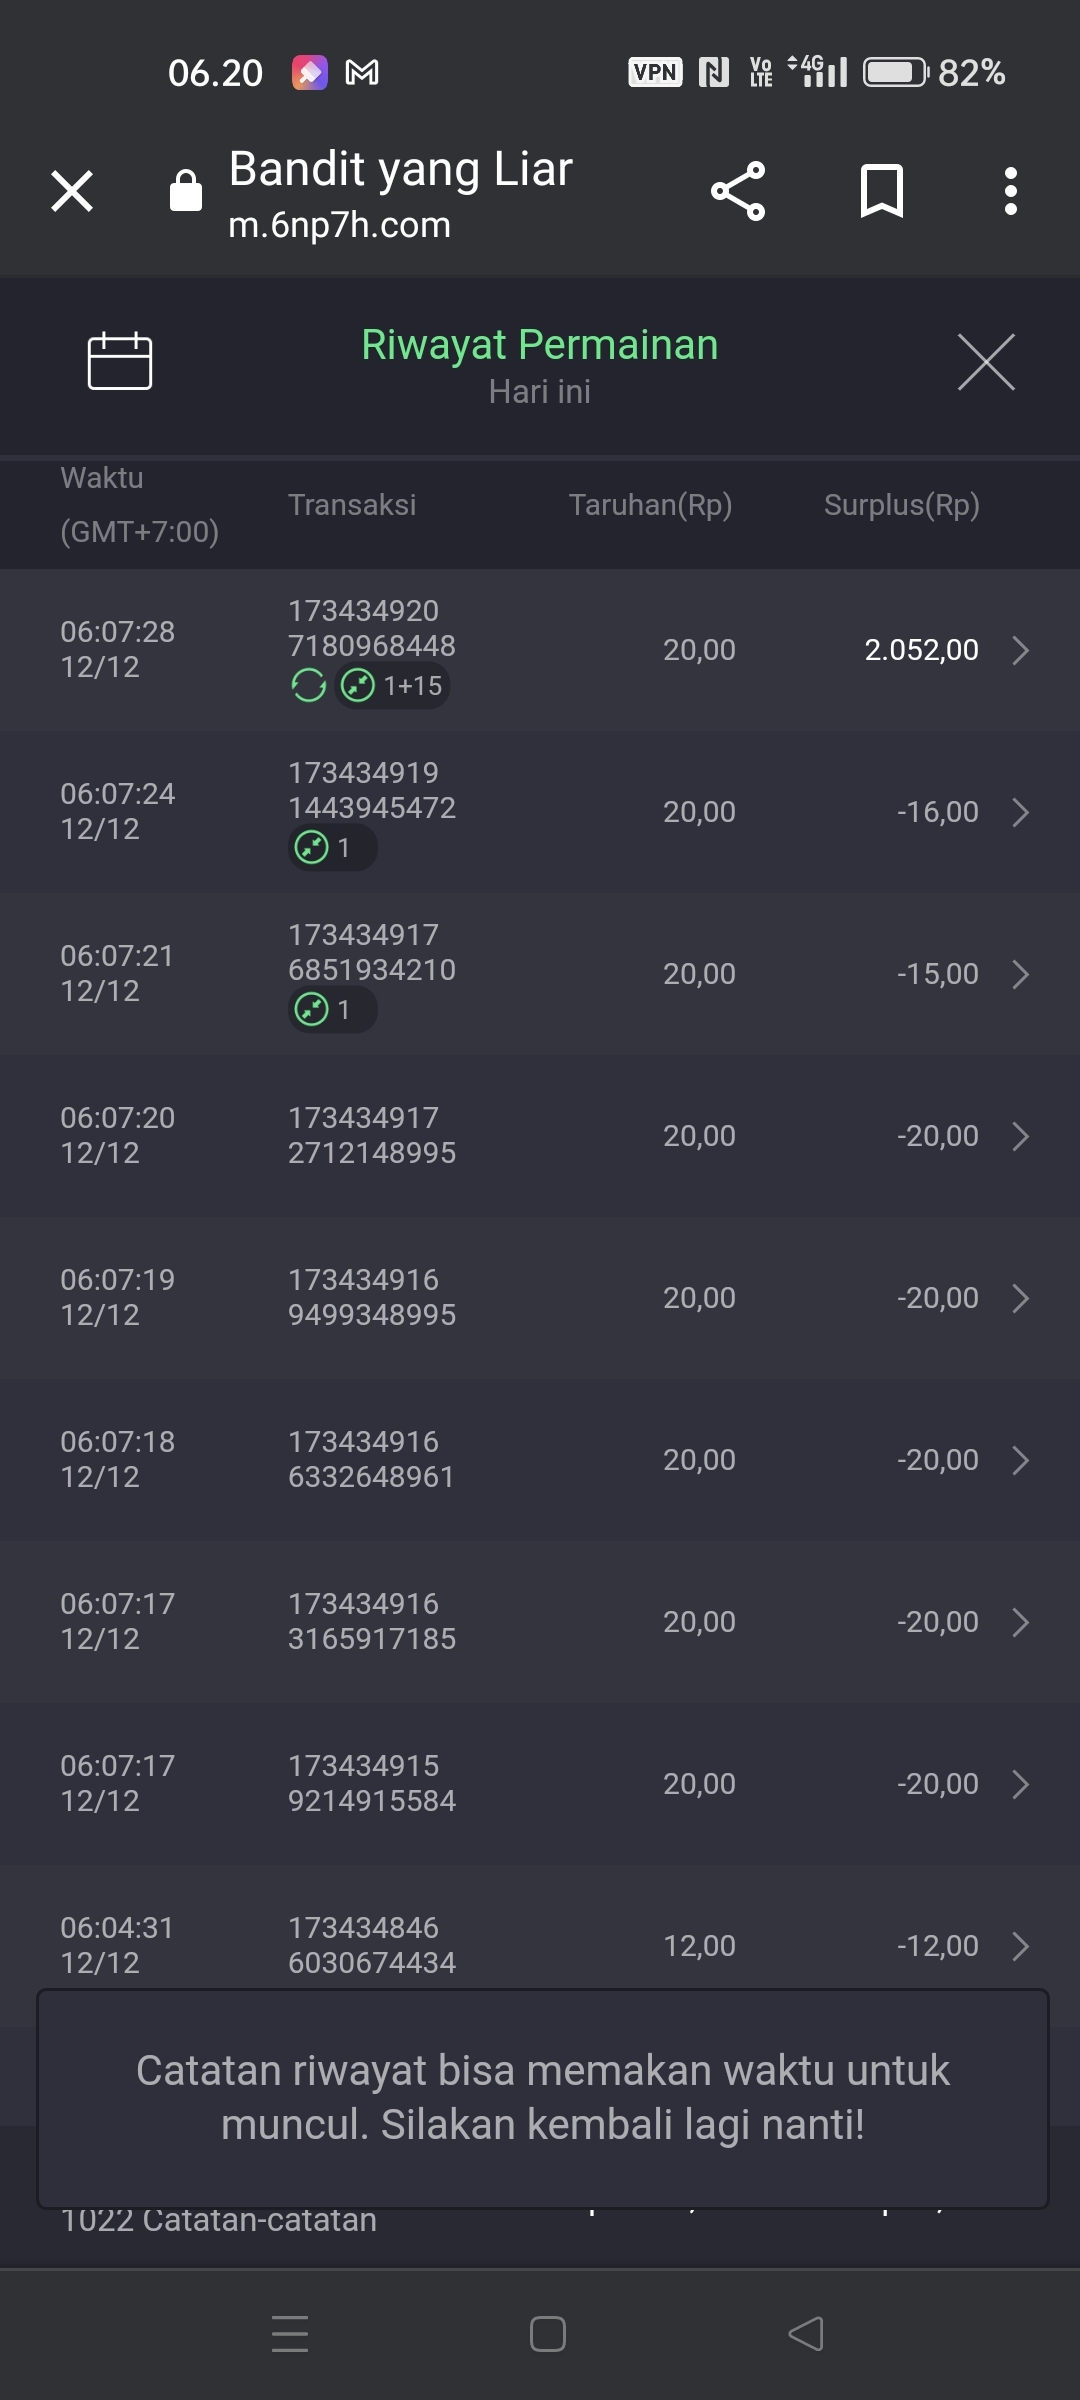Tap the 1+15 scatter badge
1080x2400 pixels.
pyautogui.click(x=392, y=686)
